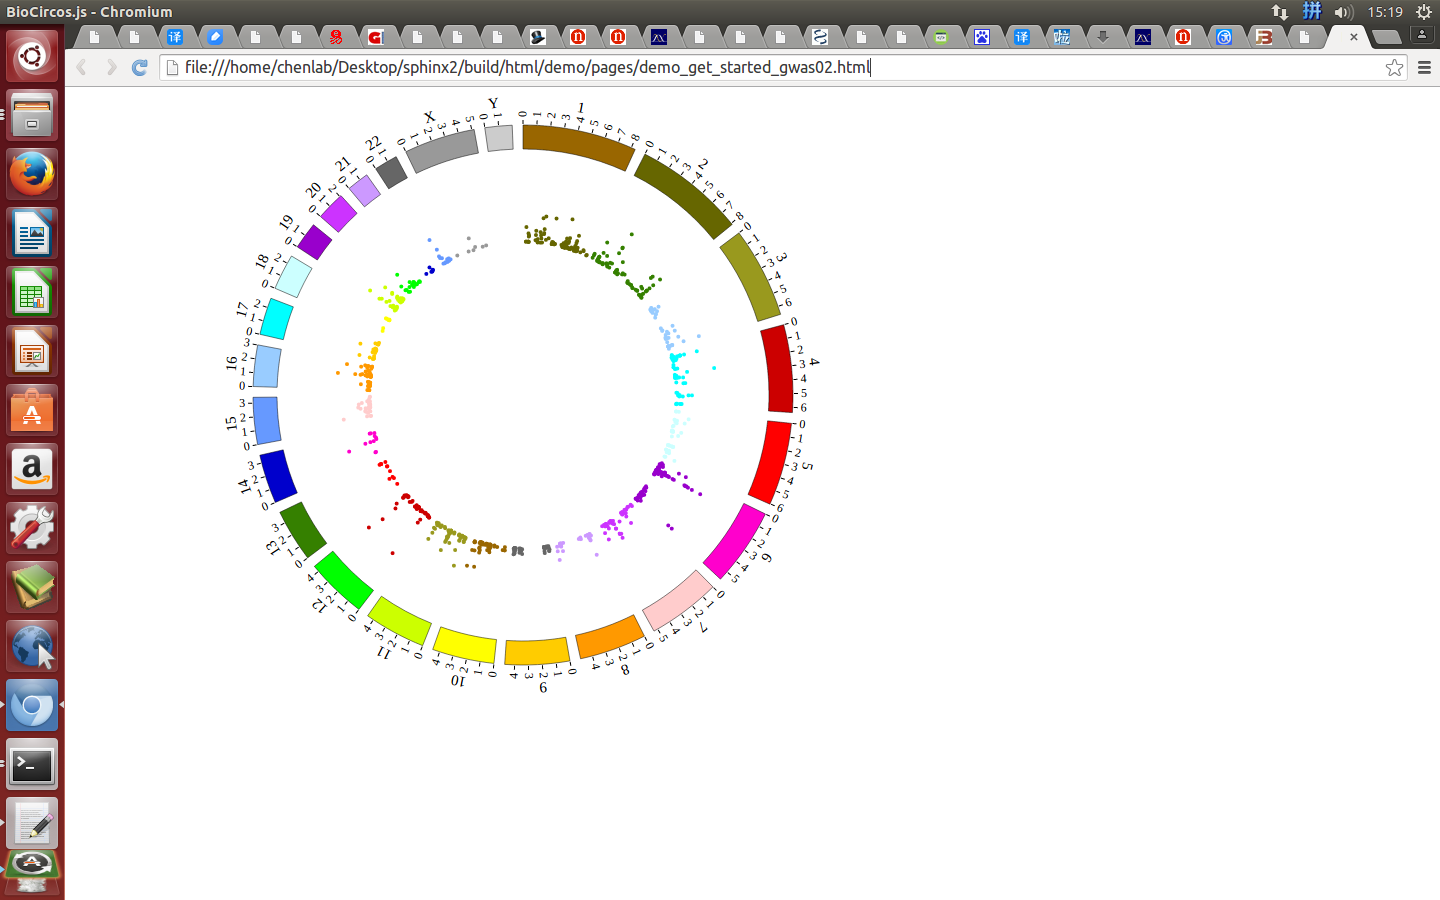Click the chromosome label "22" on the ring
1440x900 pixels.
click(x=374, y=143)
